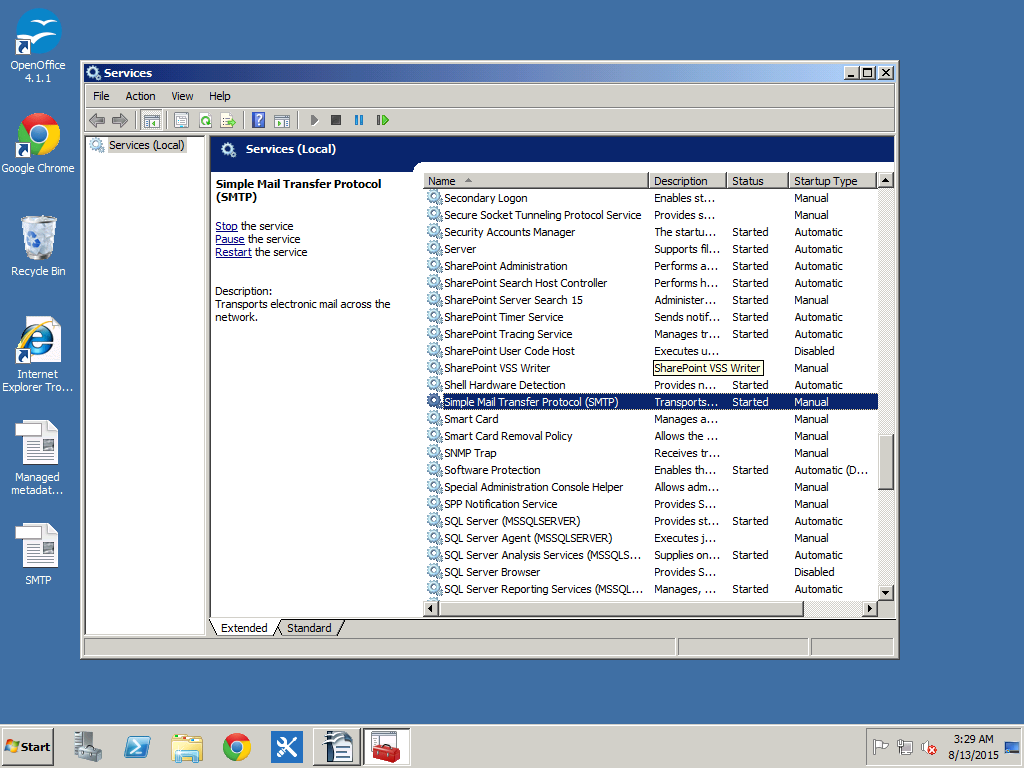Viewport: 1024px width, 768px height.
Task: Click the Pause Service toolbar button
Action: pos(359,120)
